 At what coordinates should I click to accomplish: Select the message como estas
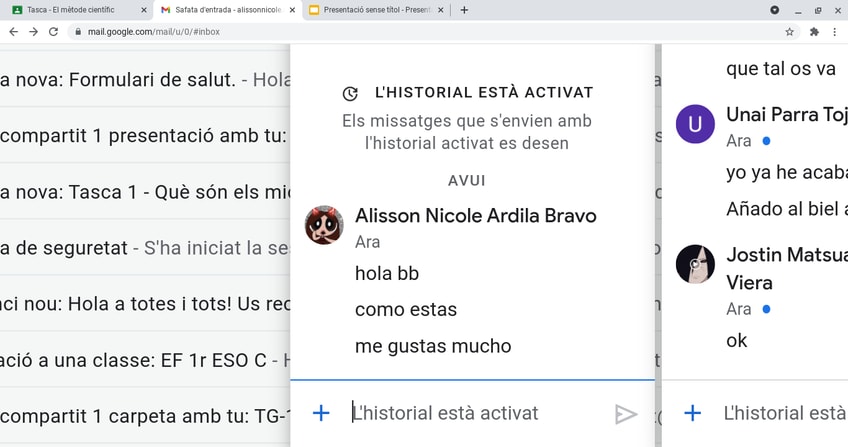click(406, 310)
